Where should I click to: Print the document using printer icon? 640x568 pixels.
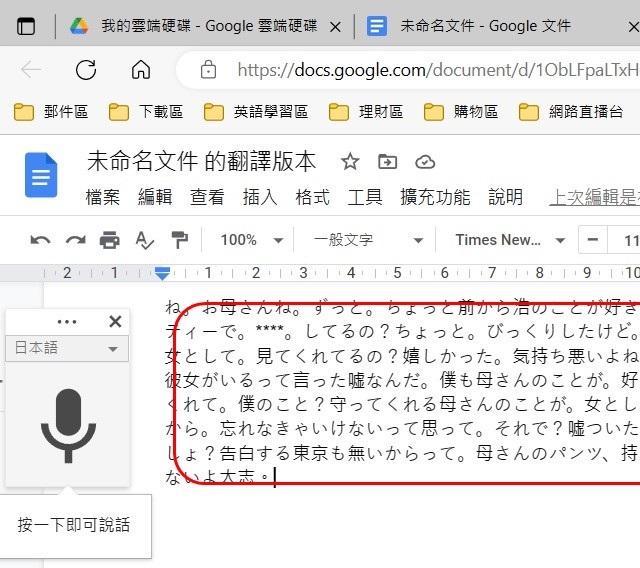coord(110,240)
